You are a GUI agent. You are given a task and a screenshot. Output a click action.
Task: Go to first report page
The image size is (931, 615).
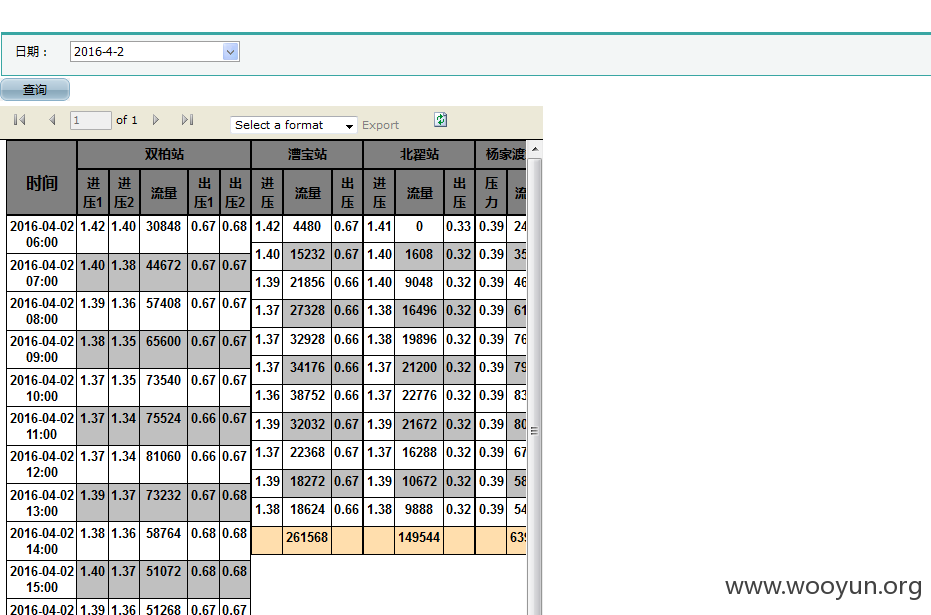20,120
